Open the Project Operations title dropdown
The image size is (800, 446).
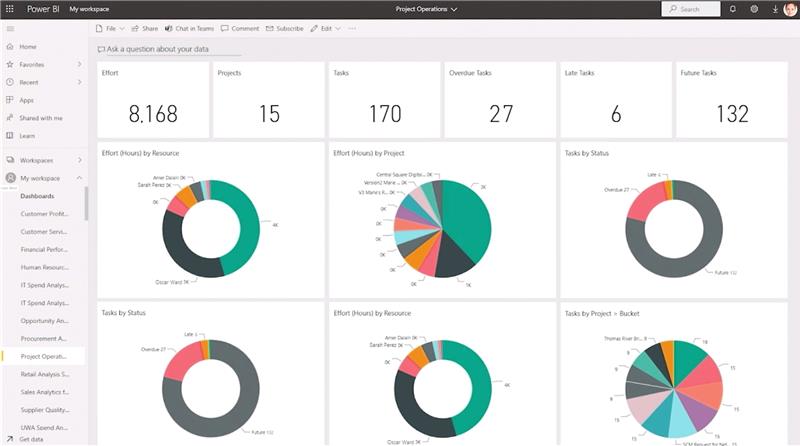(426, 9)
